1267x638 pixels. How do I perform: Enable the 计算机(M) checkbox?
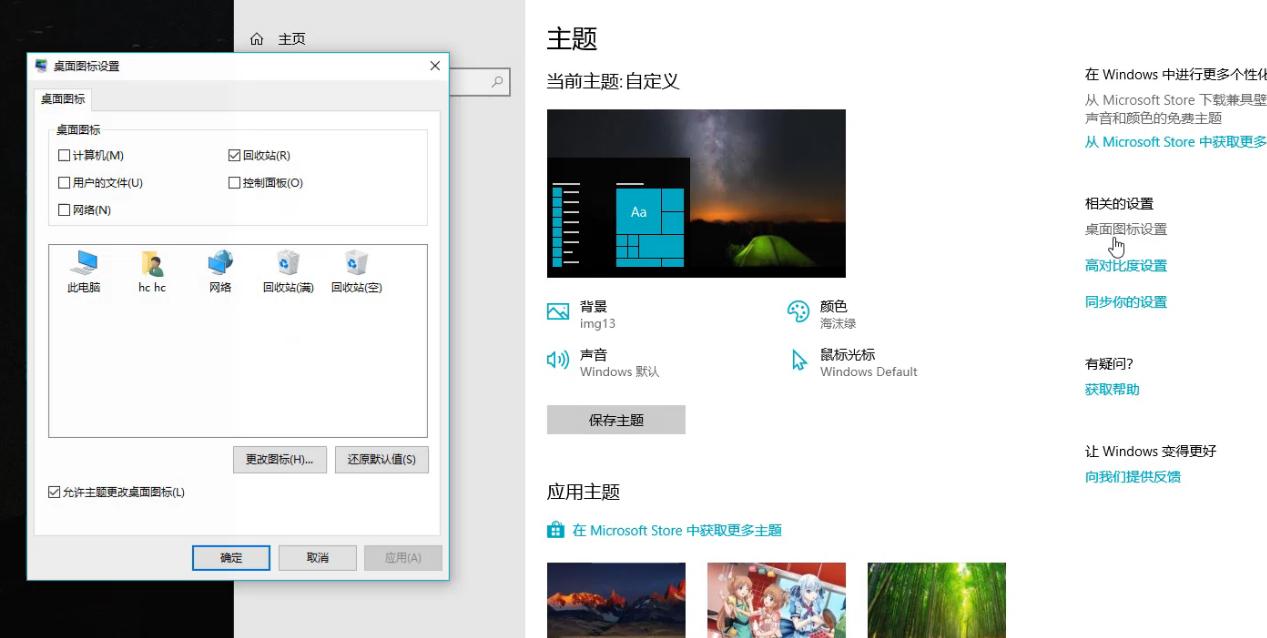pyautogui.click(x=64, y=155)
